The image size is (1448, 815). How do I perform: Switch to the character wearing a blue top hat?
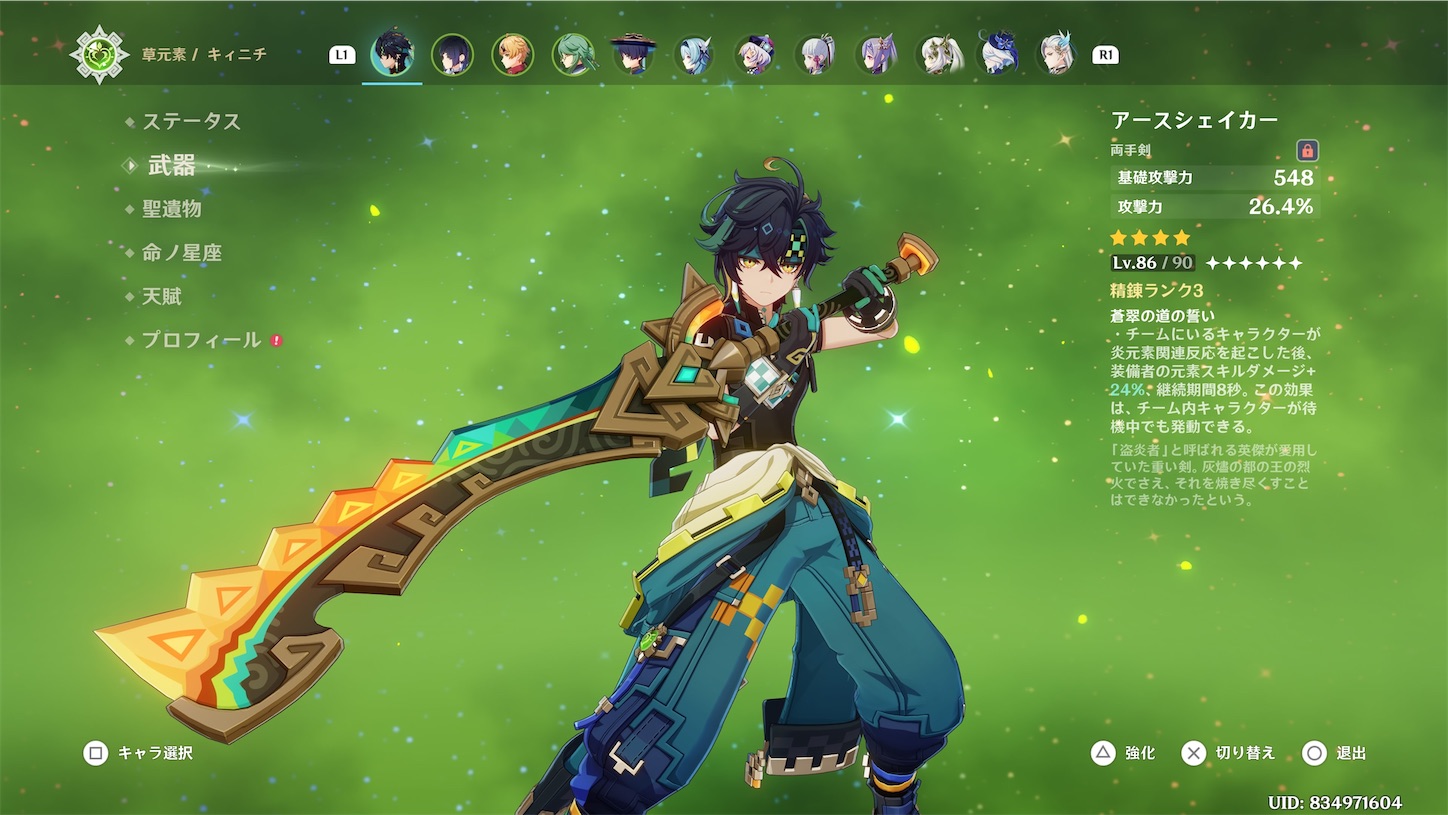[998, 54]
